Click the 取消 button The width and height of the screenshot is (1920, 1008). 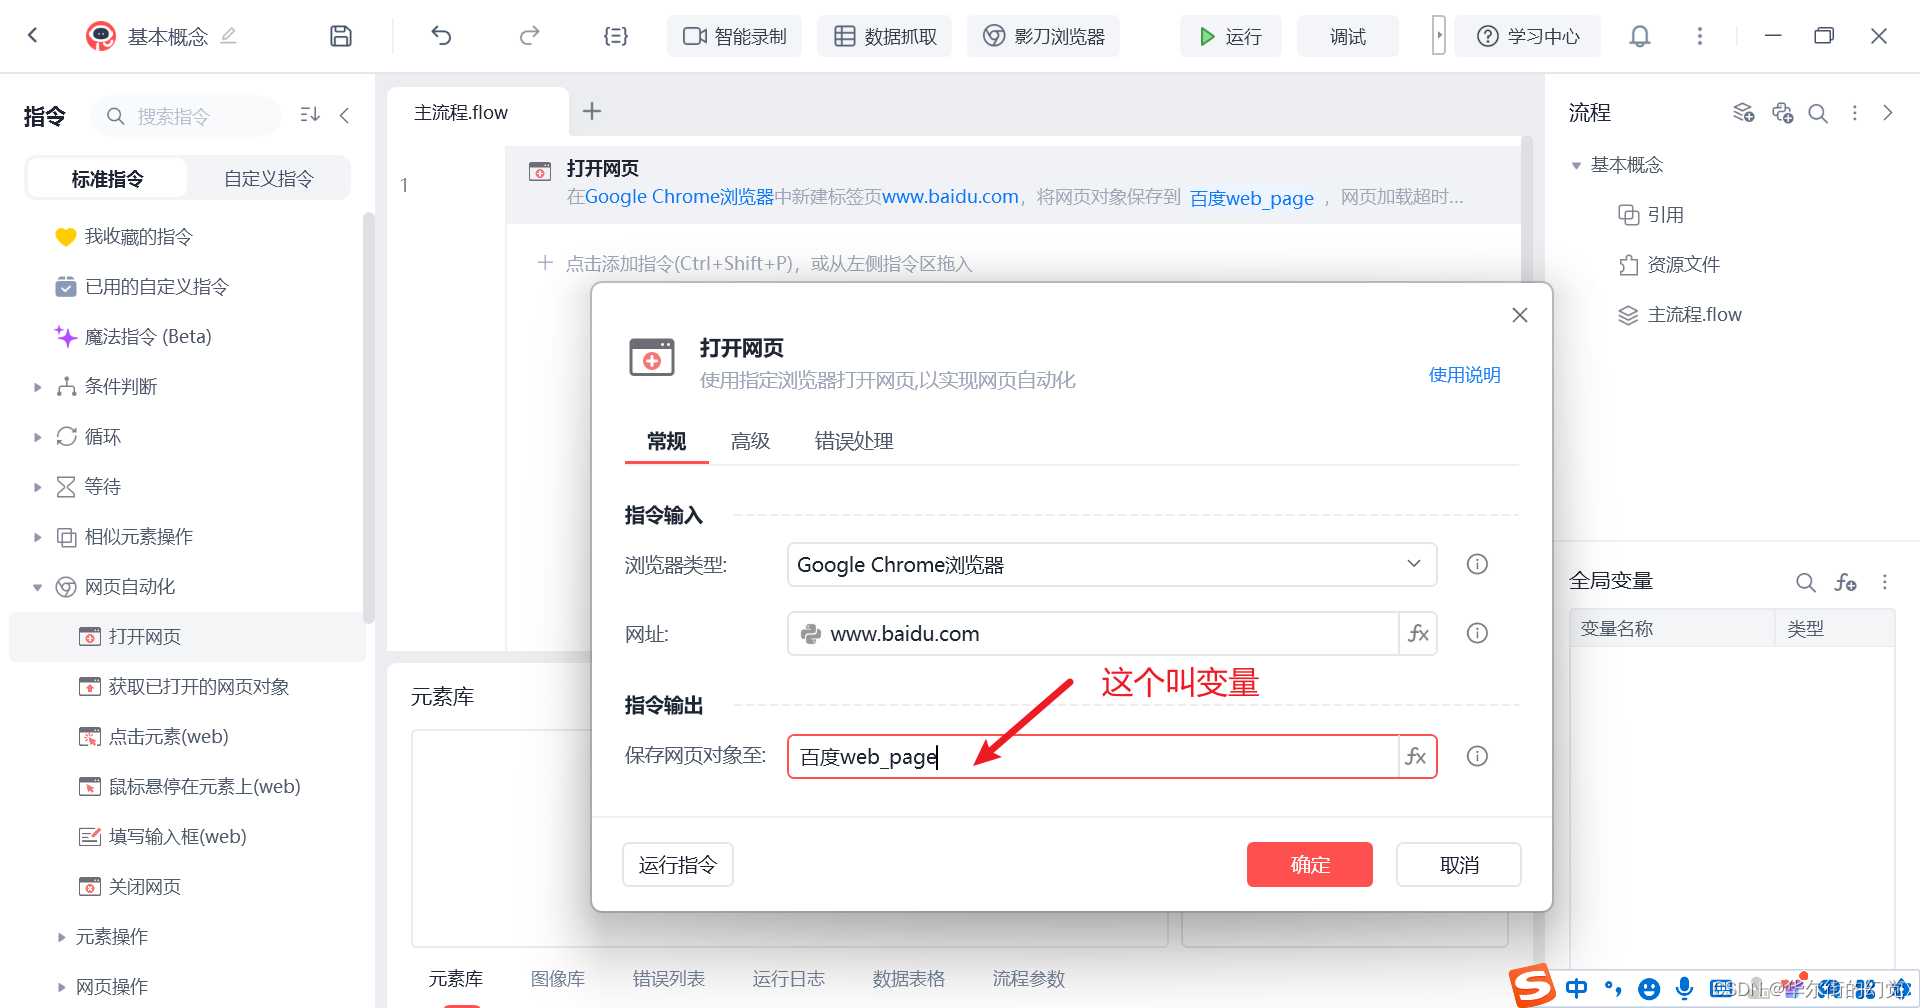1458,864
